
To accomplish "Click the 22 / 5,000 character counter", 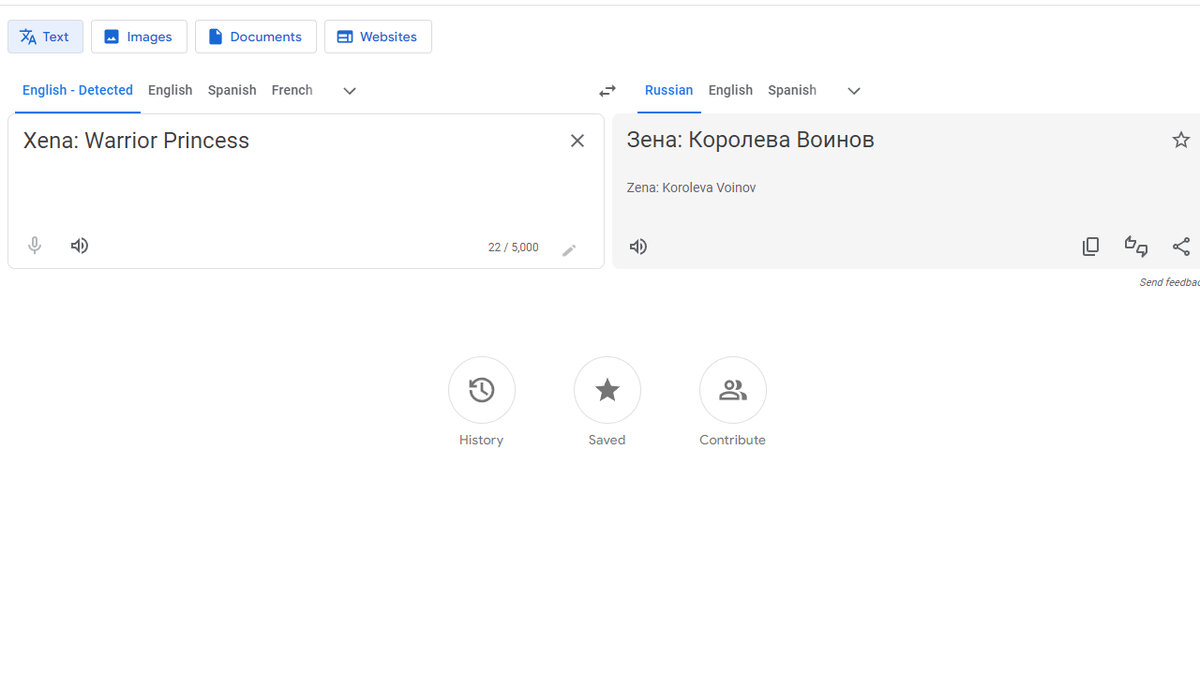I will [x=513, y=248].
